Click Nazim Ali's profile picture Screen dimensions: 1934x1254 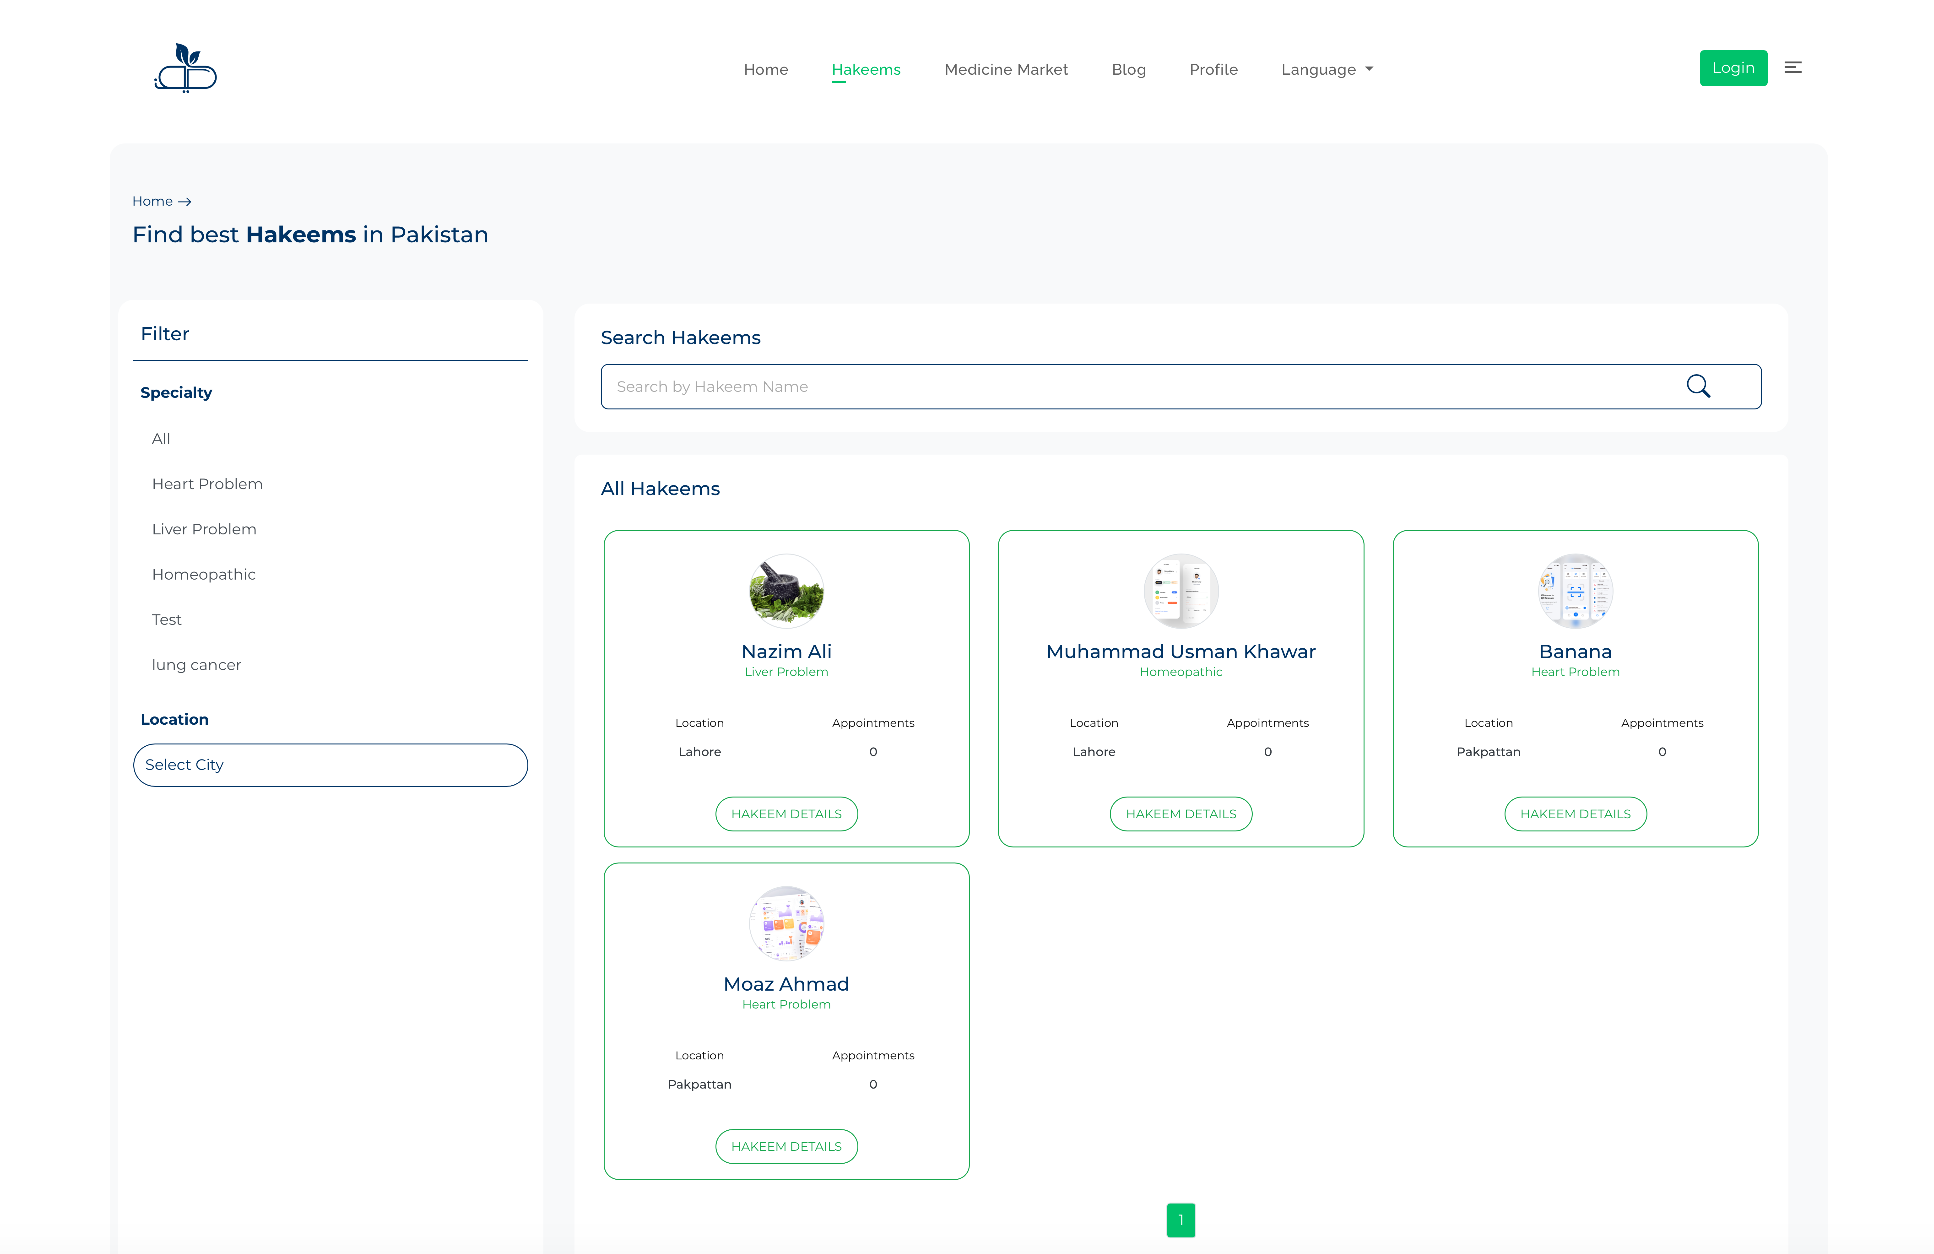tap(786, 591)
